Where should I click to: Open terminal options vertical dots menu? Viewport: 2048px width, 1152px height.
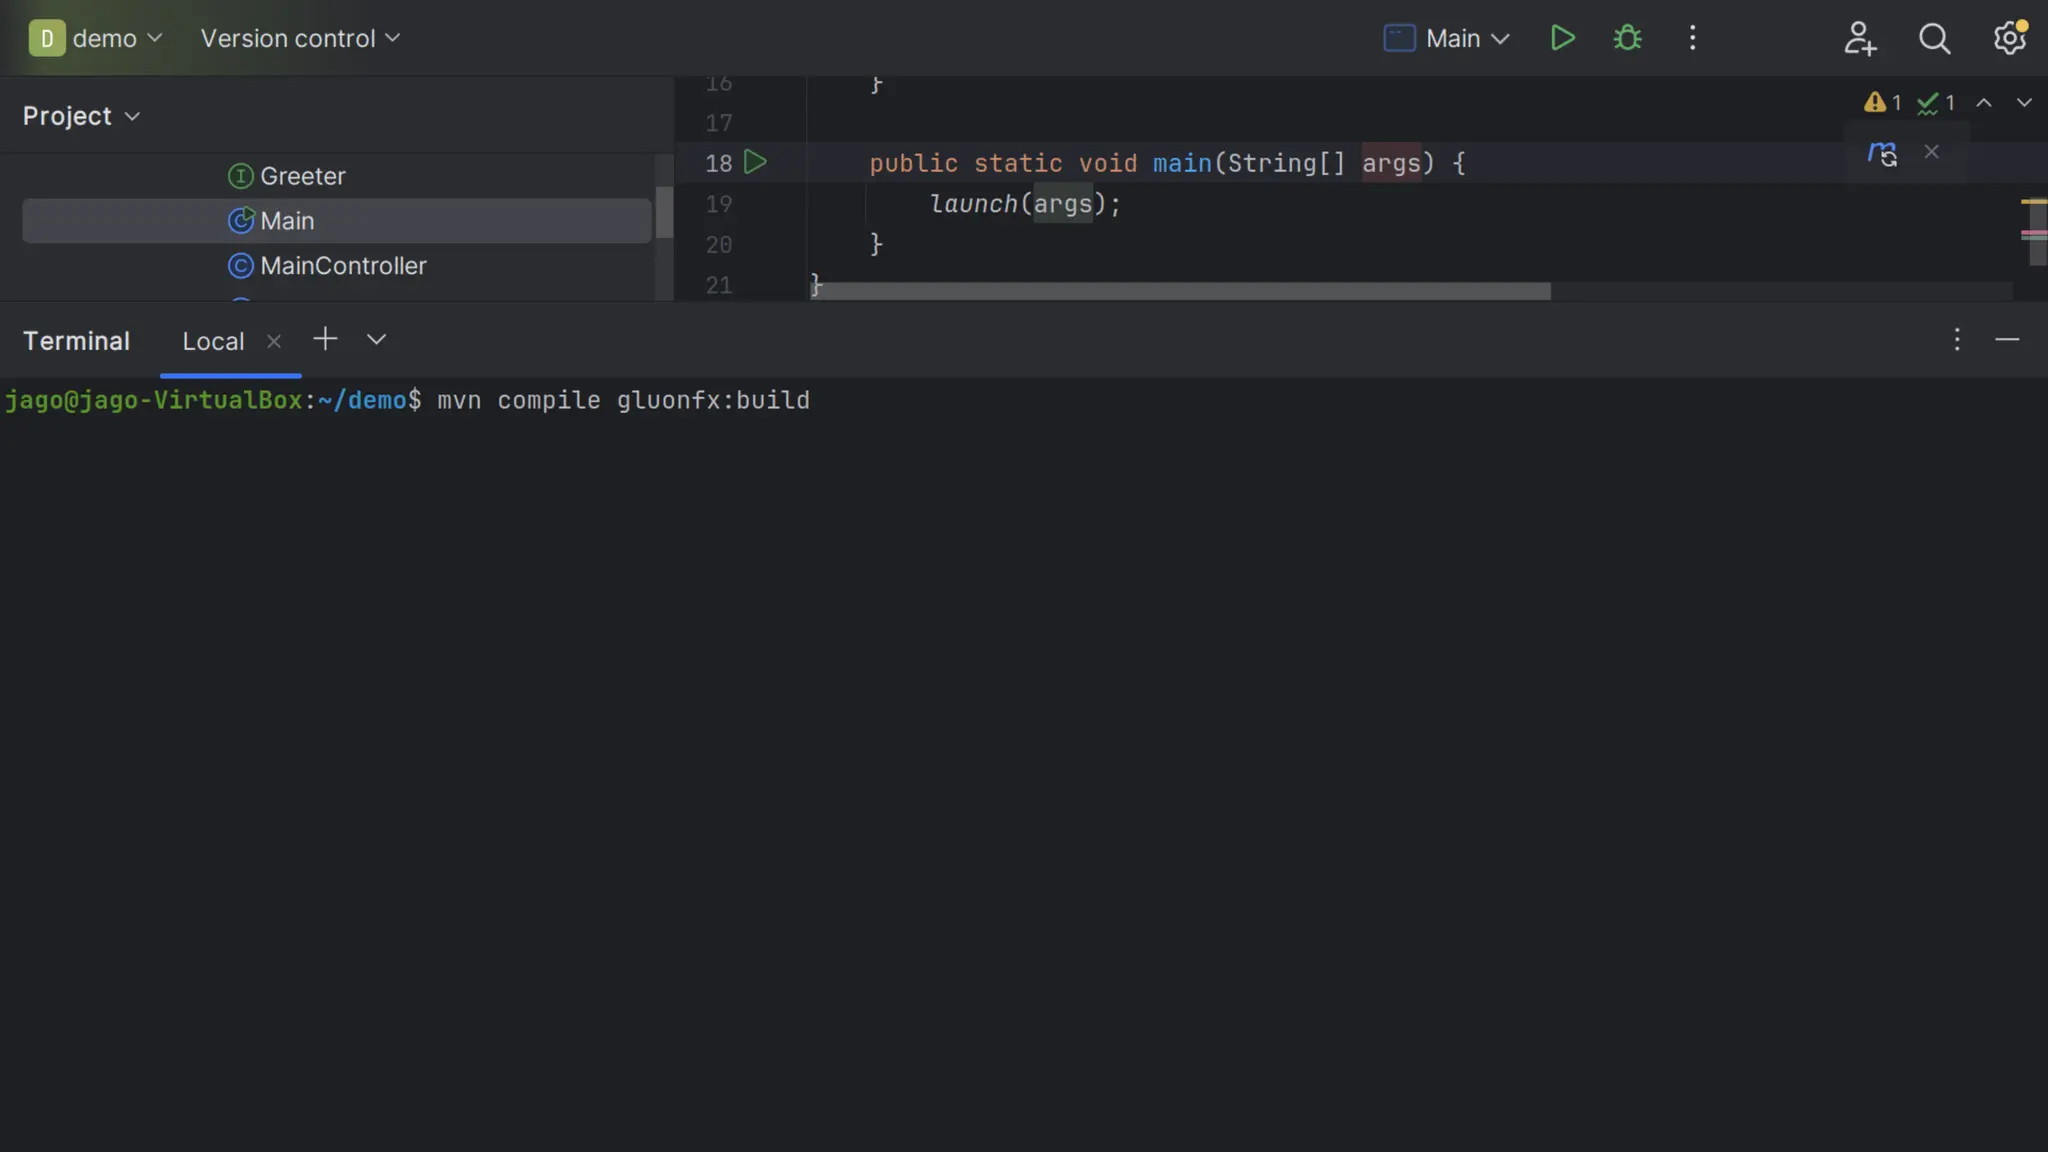[x=1957, y=340]
